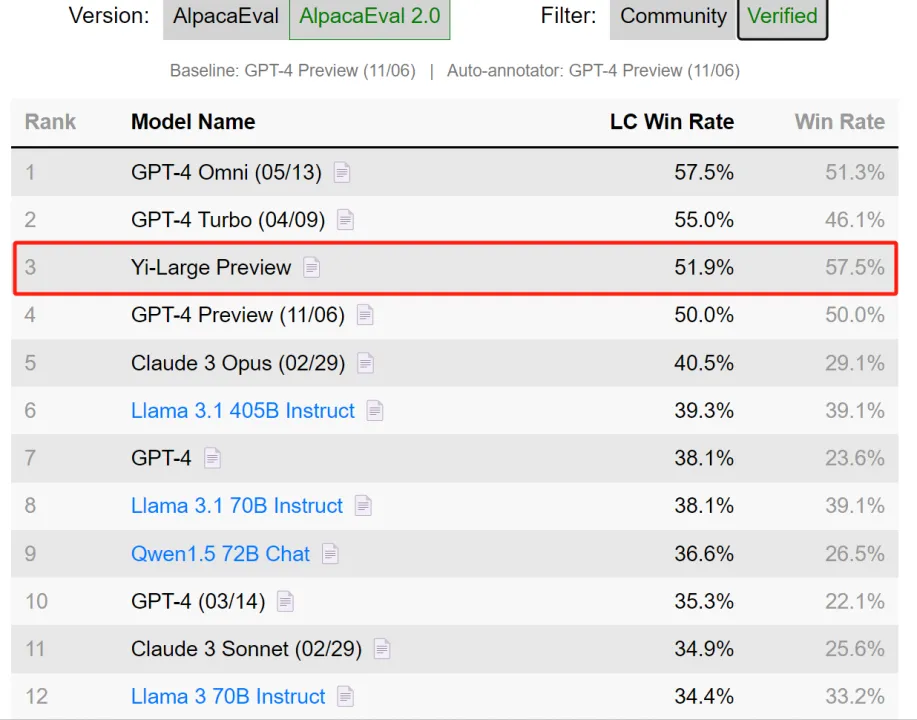Switch filter to Community models
The width and height of the screenshot is (917, 720).
click(673, 17)
